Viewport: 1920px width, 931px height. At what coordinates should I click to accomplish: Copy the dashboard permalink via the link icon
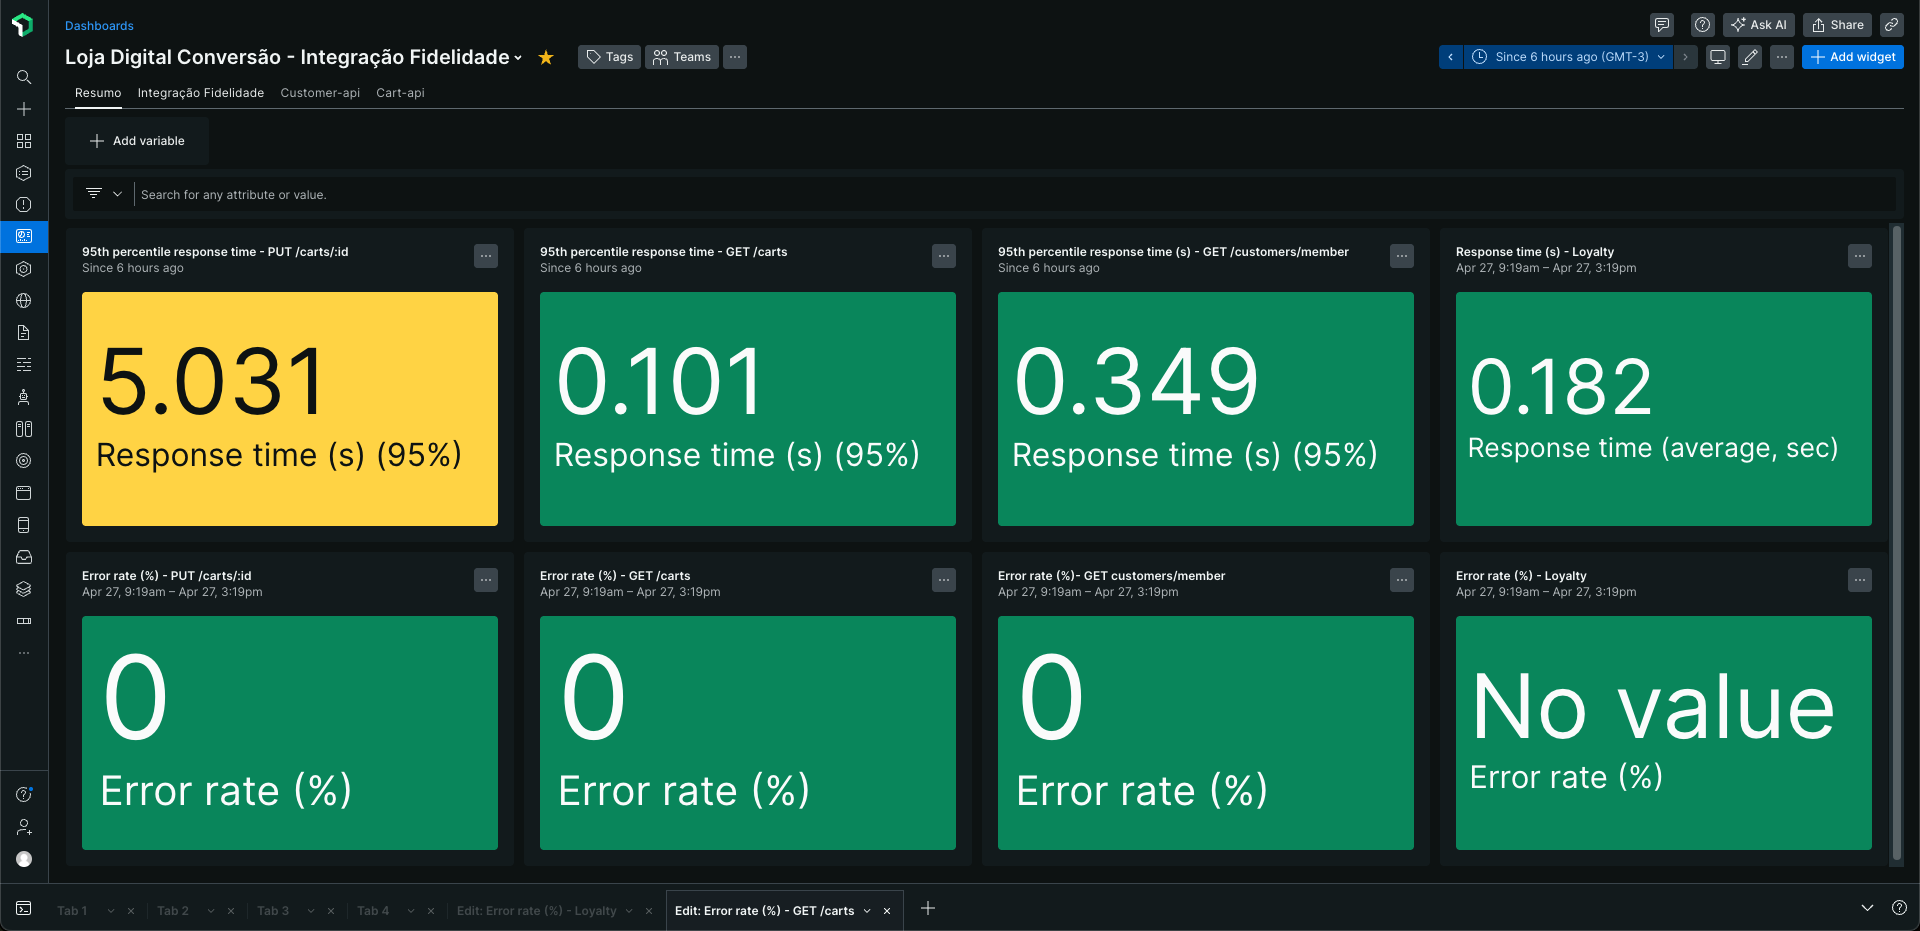click(1892, 24)
